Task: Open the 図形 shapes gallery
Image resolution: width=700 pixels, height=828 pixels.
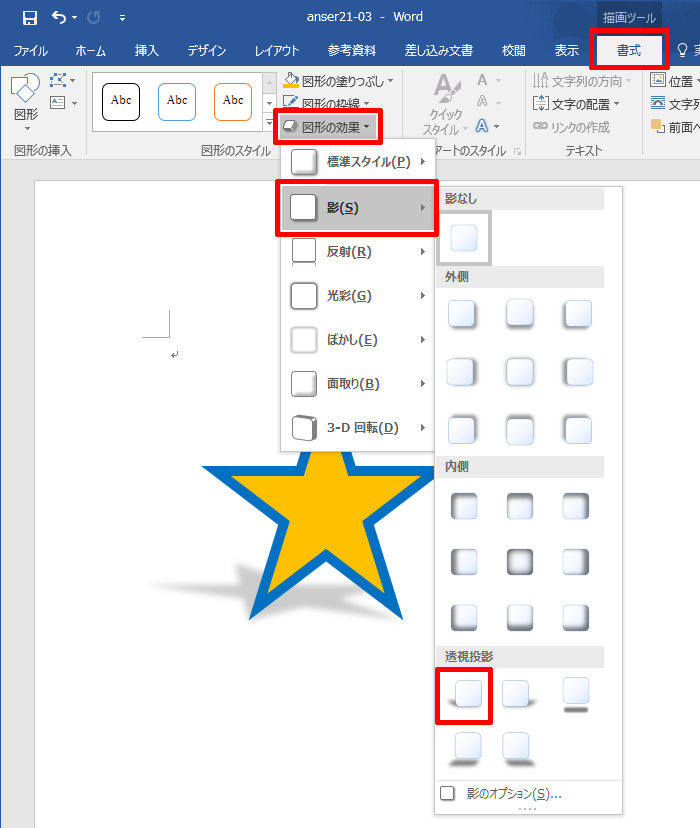Action: [x=25, y=102]
